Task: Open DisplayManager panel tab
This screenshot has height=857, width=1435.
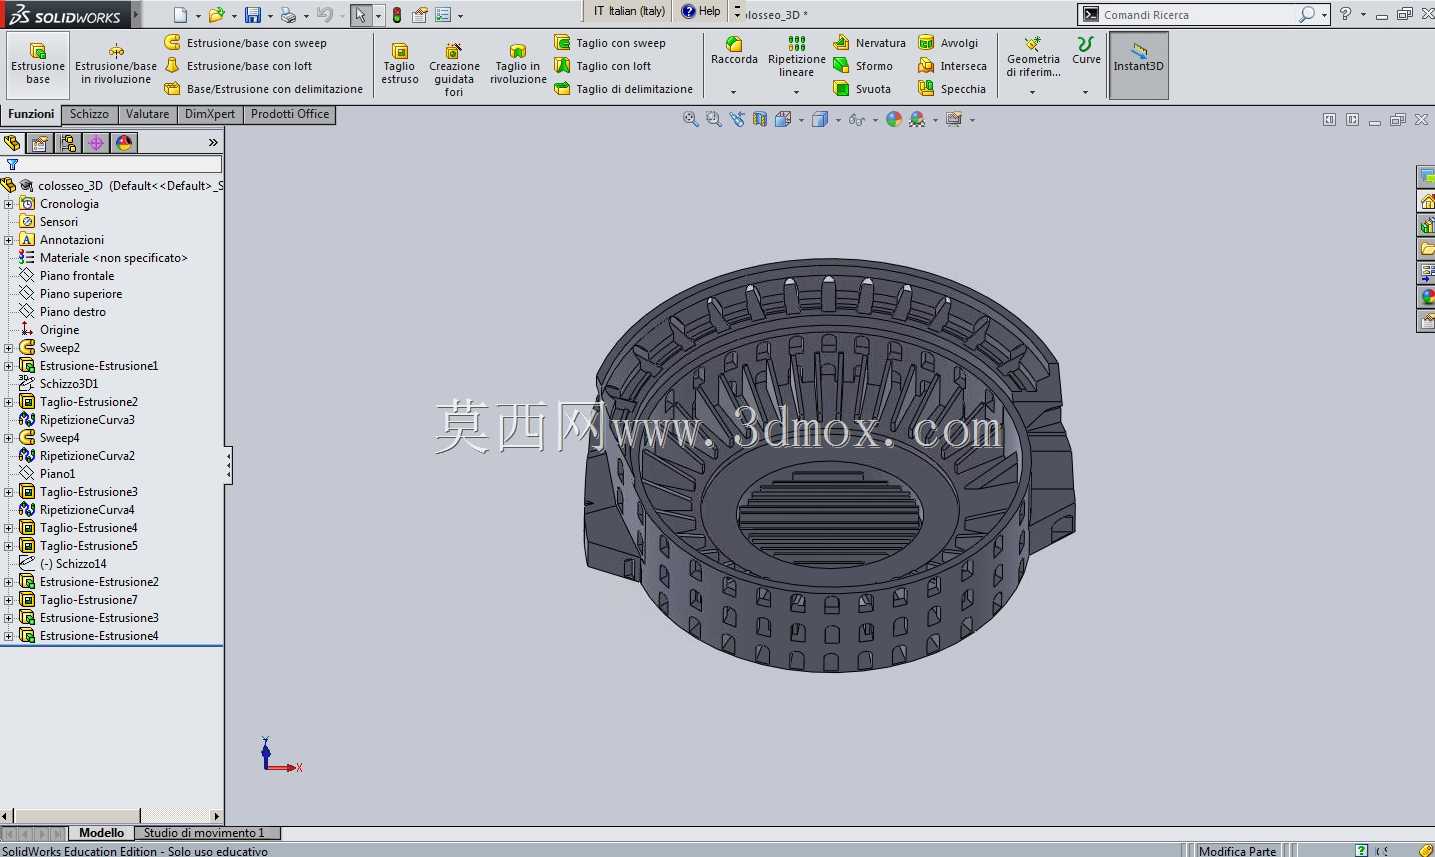Action: pos(124,143)
